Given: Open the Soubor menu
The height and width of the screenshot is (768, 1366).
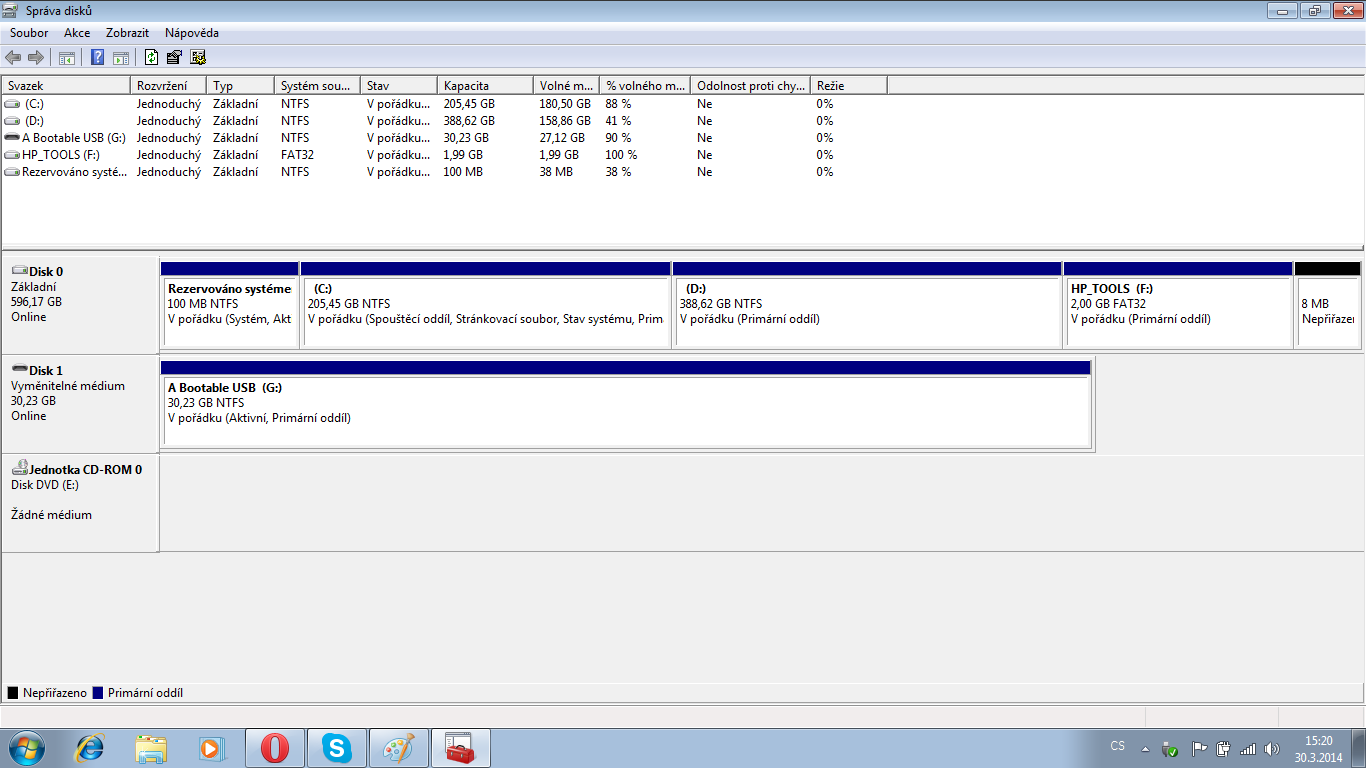Looking at the screenshot, I should click(x=29, y=33).
